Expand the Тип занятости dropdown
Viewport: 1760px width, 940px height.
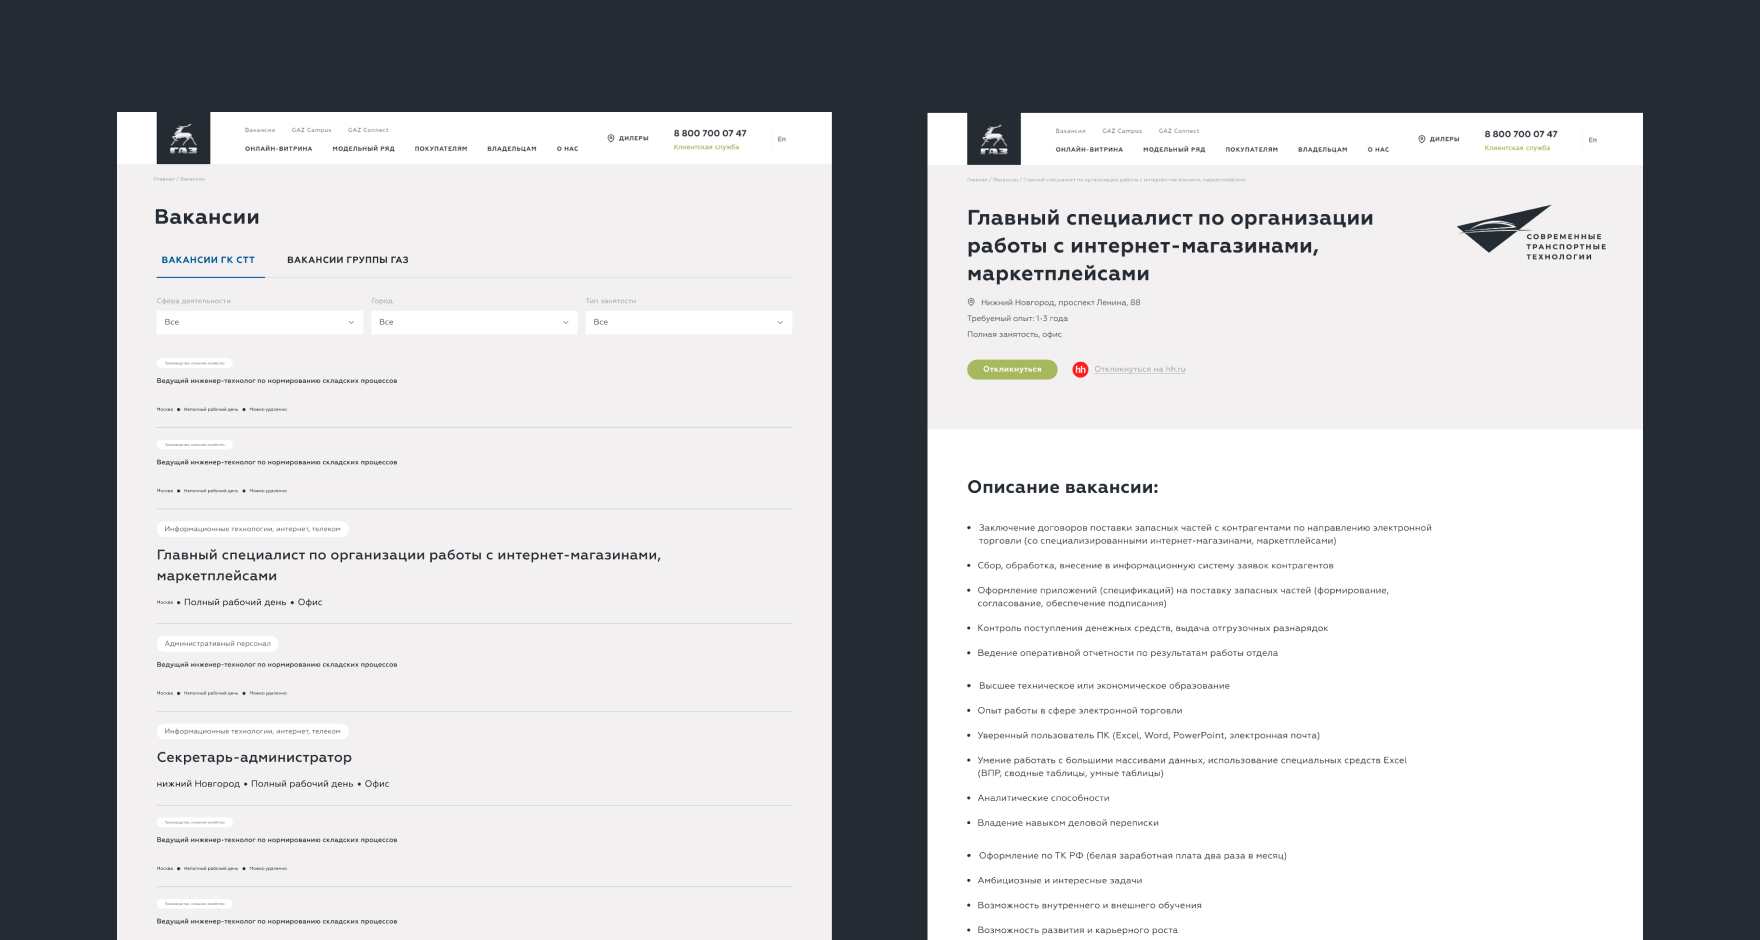click(688, 322)
